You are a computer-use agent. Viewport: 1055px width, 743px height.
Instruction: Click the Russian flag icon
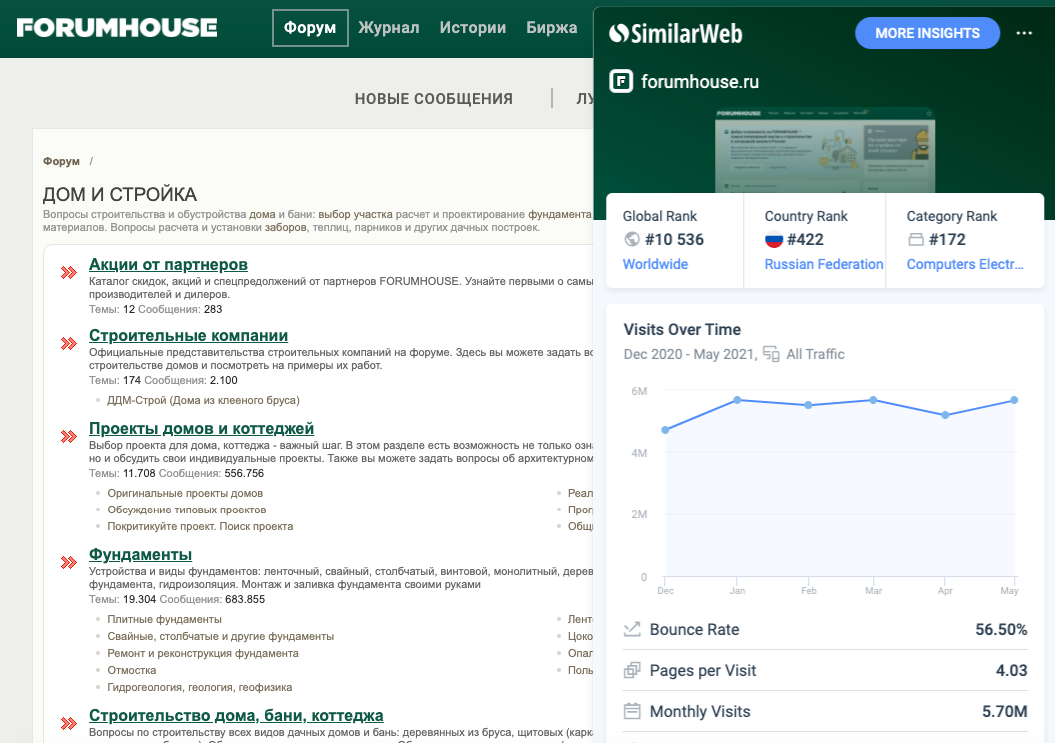(773, 240)
